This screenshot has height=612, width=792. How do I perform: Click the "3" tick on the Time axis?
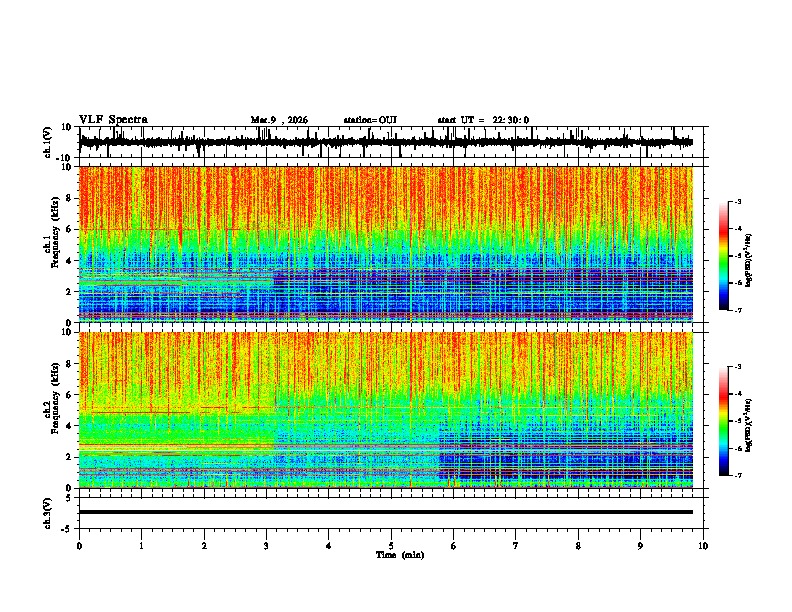[x=266, y=546]
